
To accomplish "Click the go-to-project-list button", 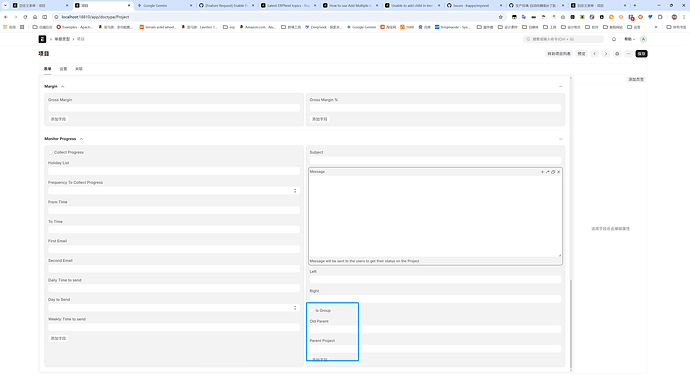I will (559, 54).
